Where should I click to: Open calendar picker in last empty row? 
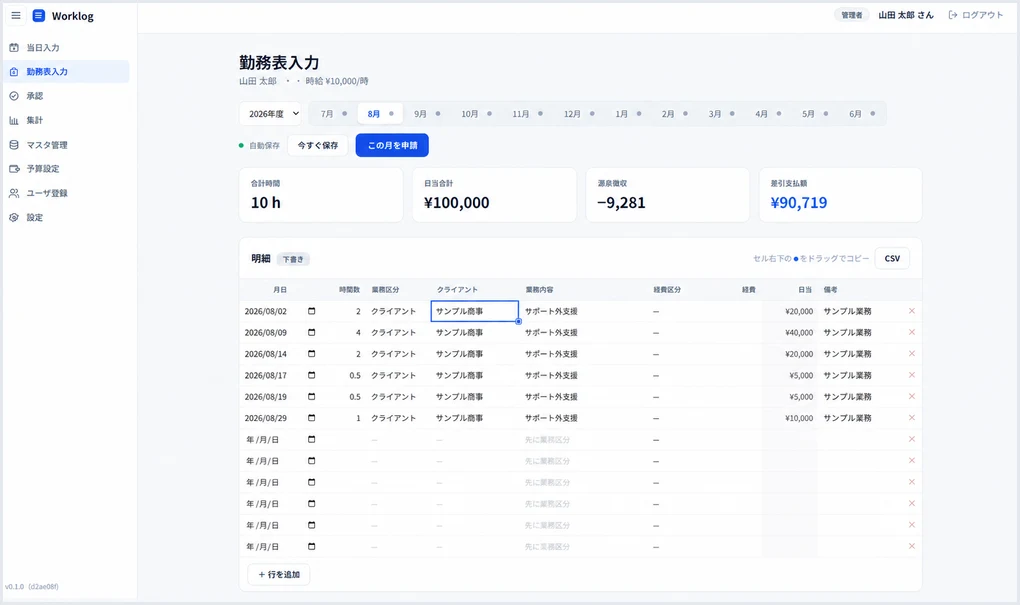pos(312,546)
